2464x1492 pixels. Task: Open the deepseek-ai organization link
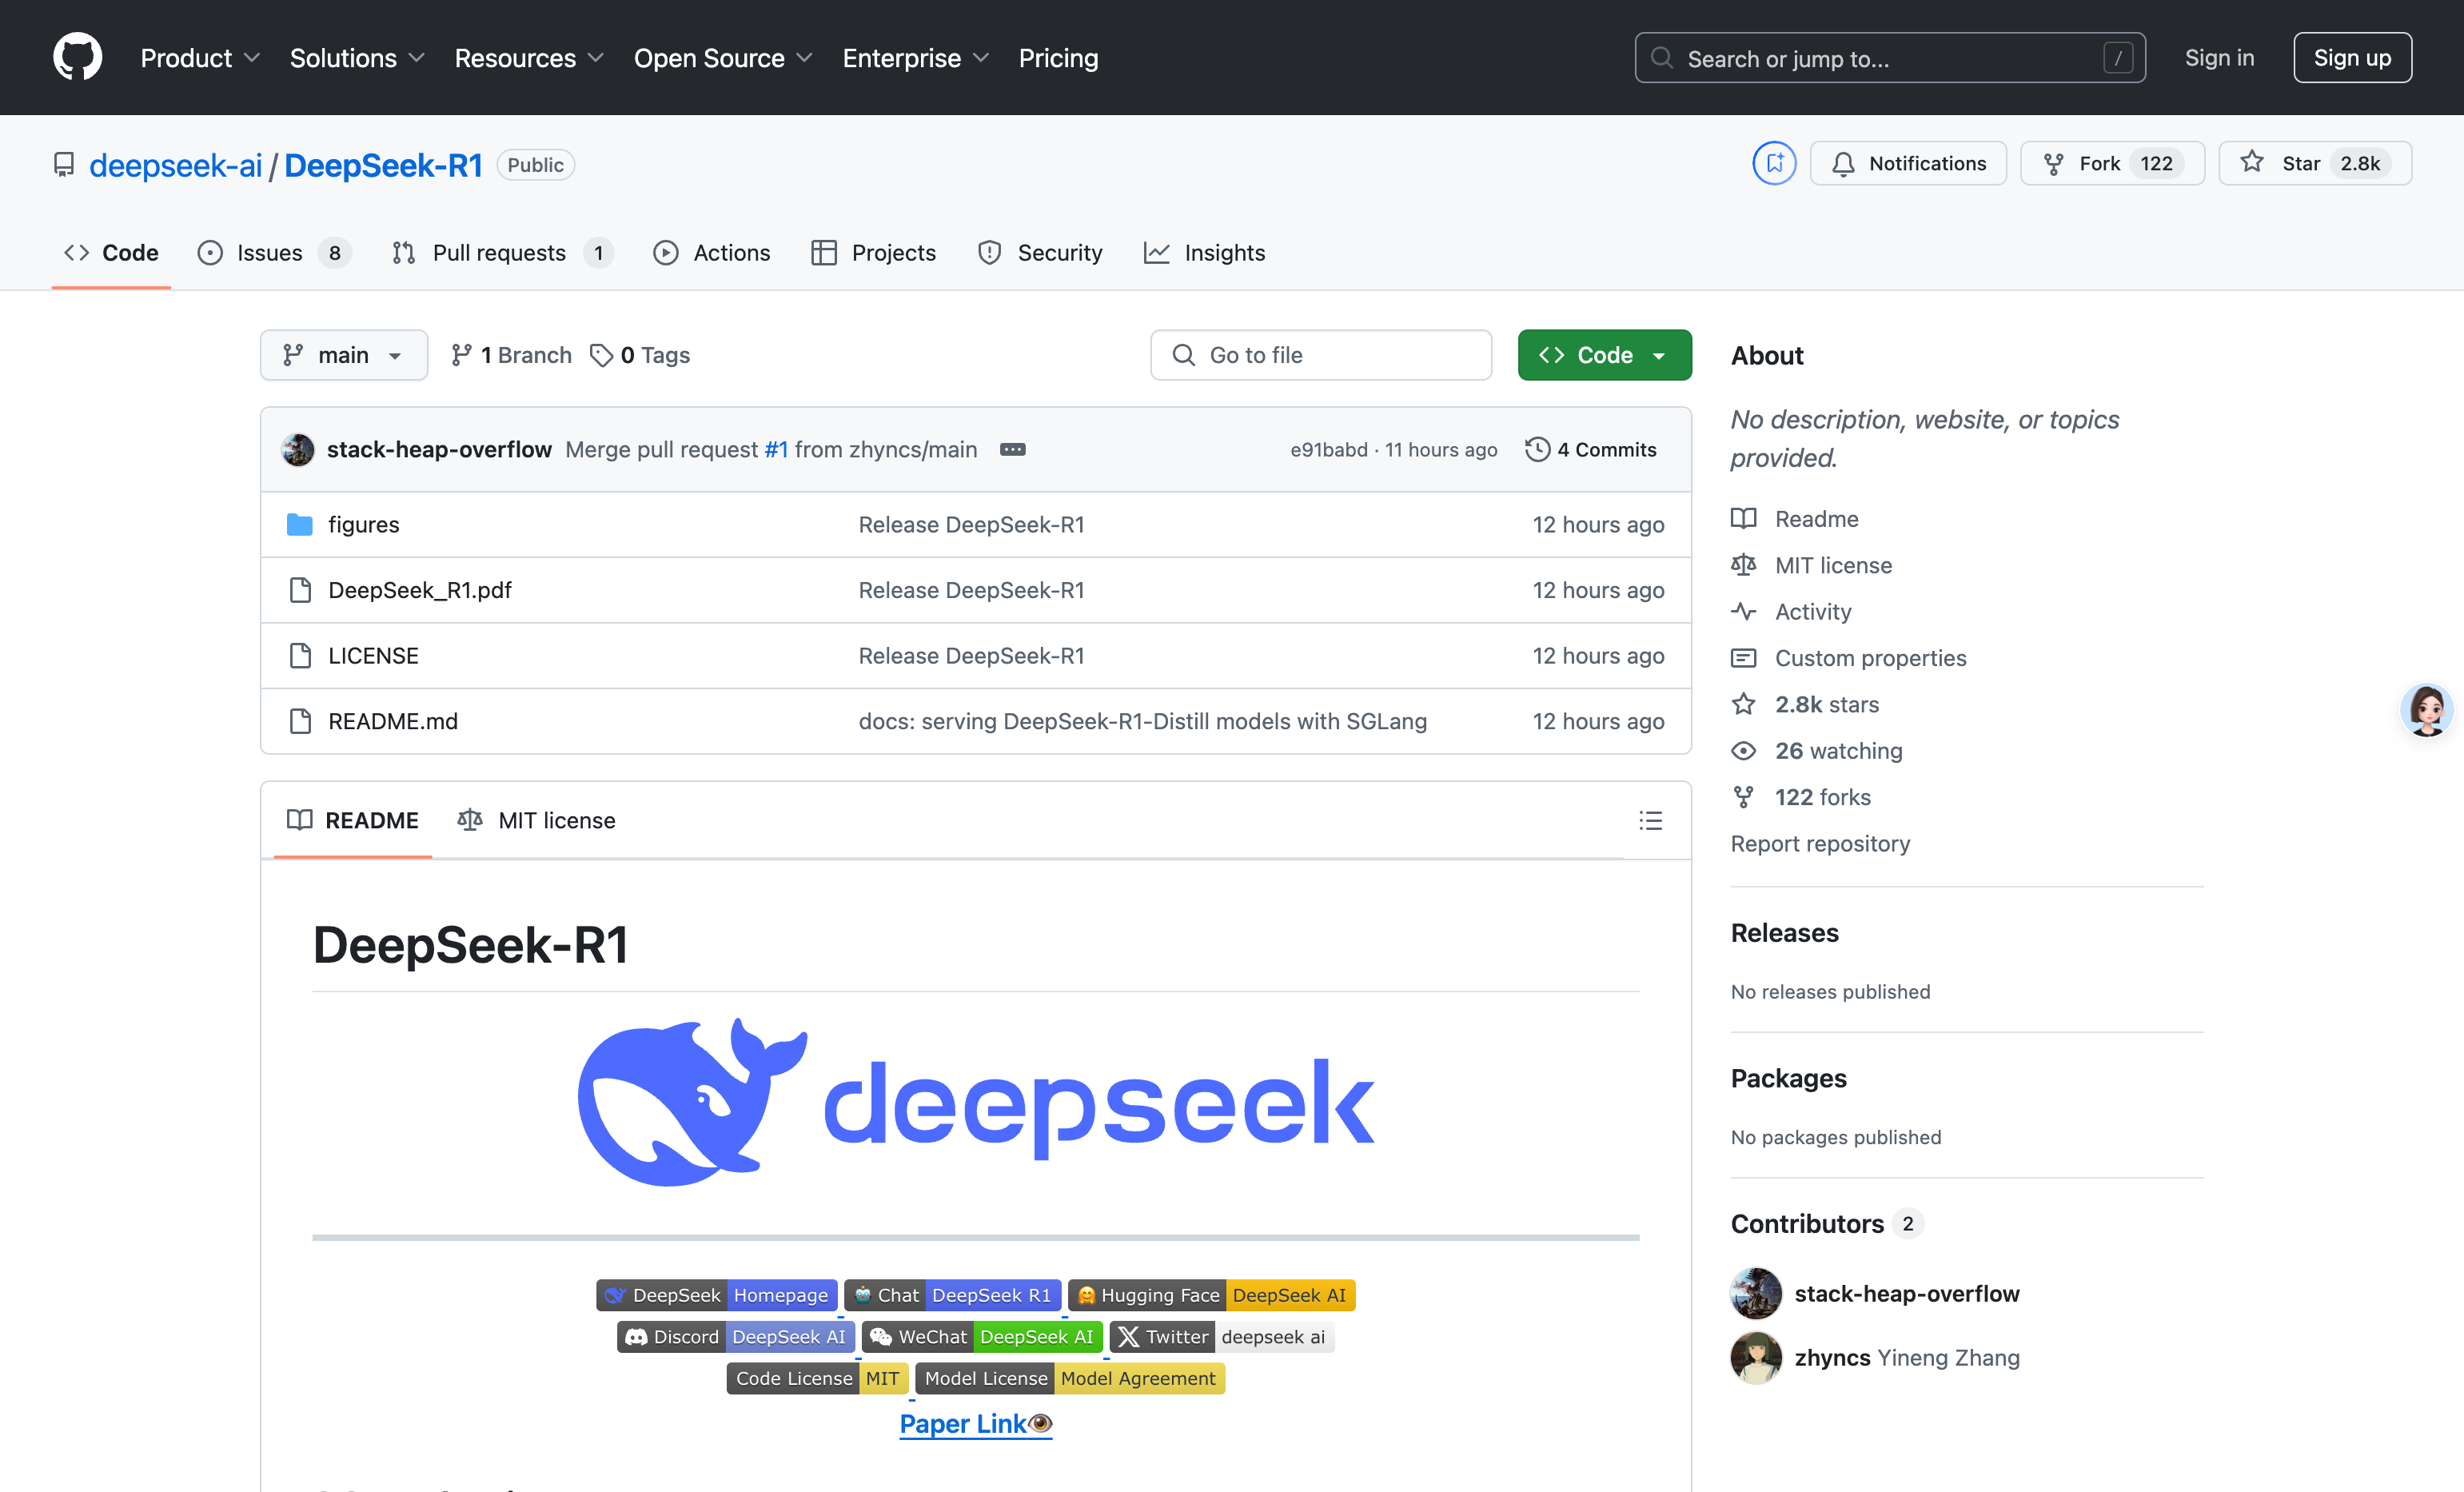coord(176,165)
